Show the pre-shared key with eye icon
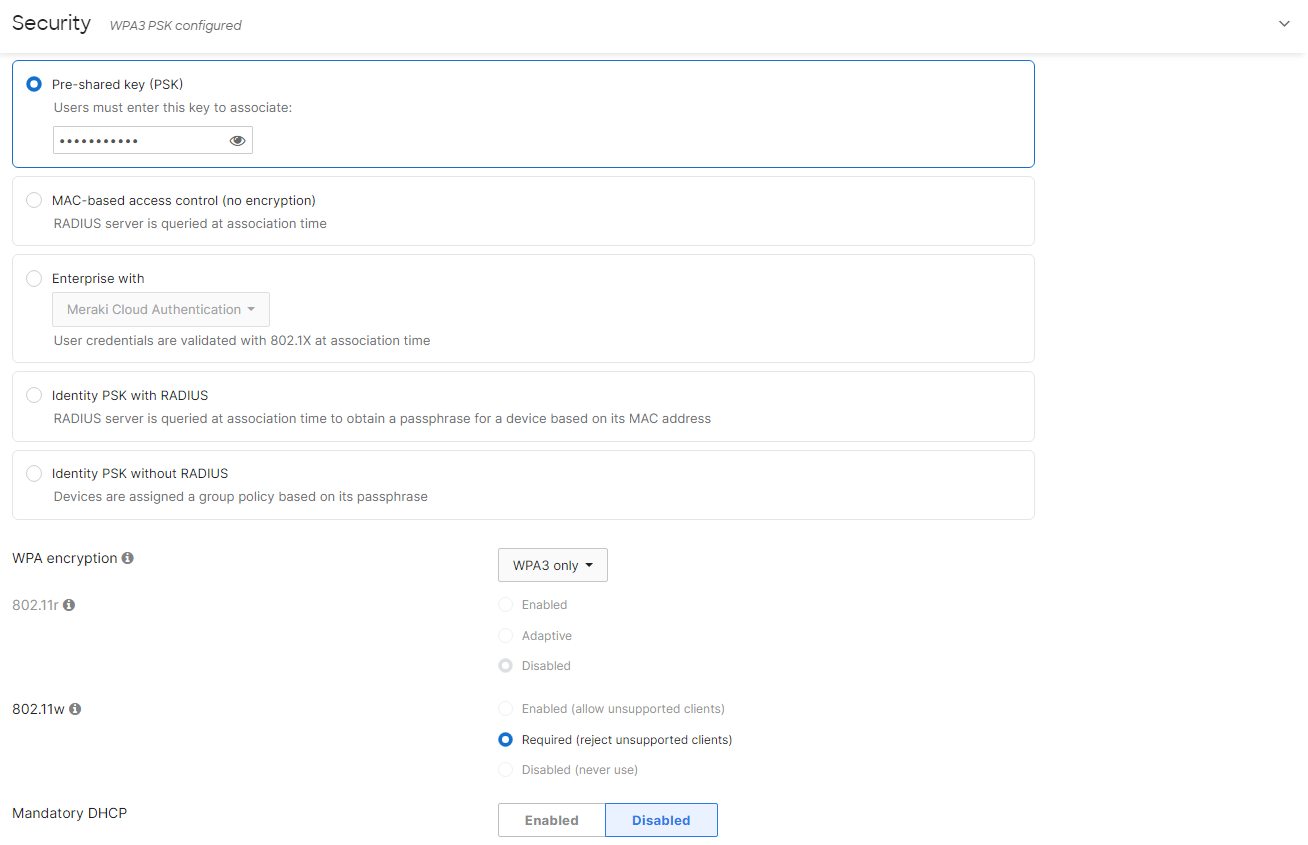Image resolution: width=1308 pixels, height=845 pixels. point(237,141)
